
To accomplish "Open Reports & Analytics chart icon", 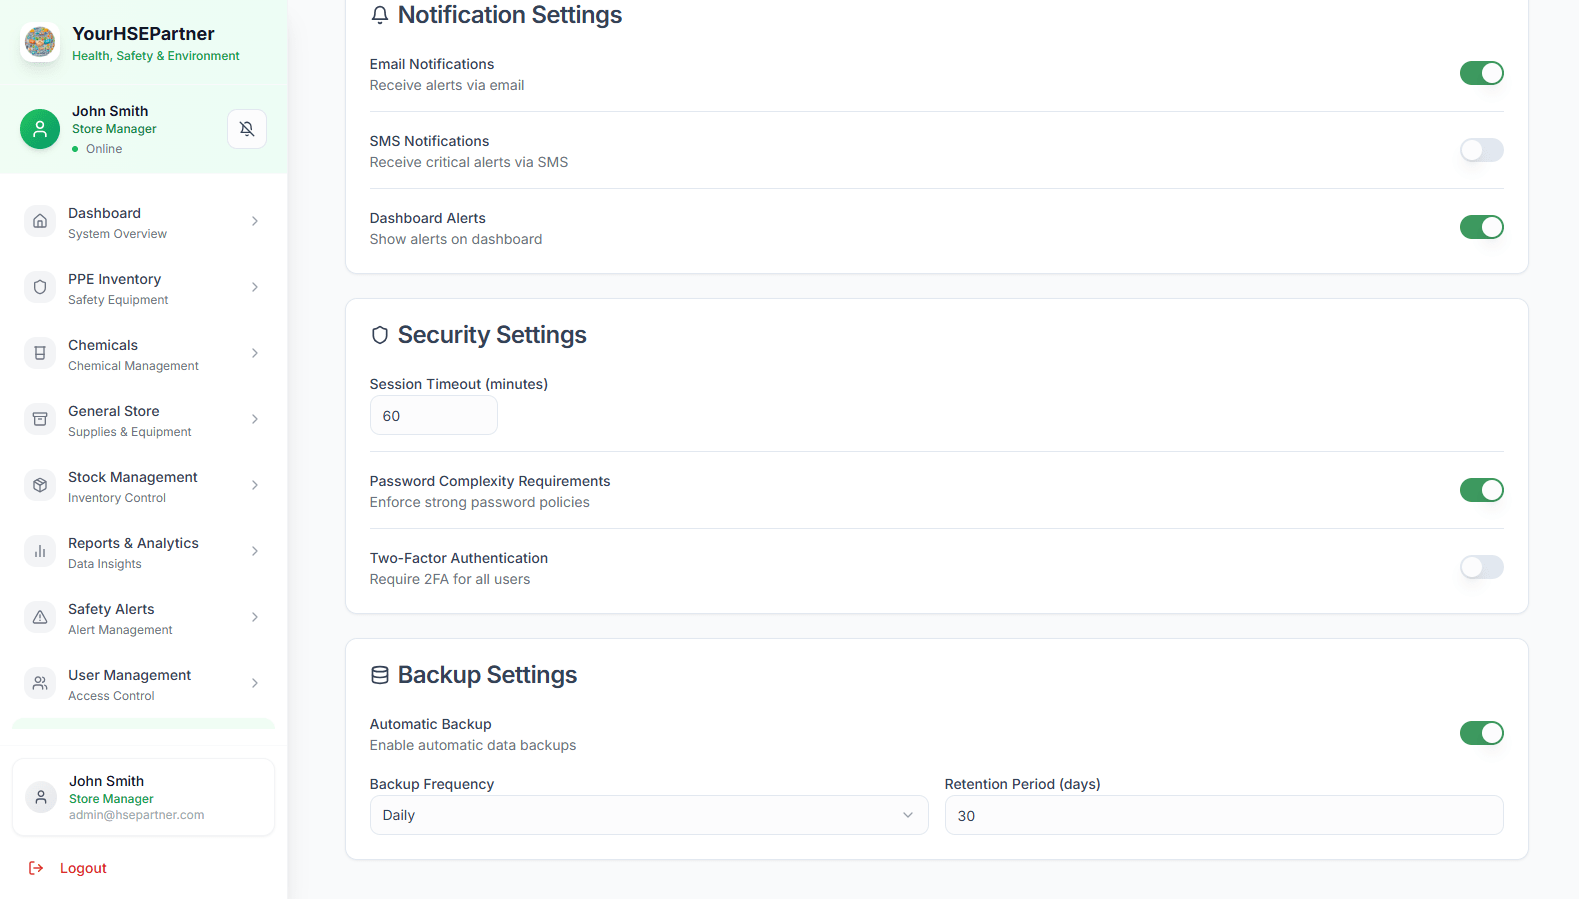I will click(40, 551).
